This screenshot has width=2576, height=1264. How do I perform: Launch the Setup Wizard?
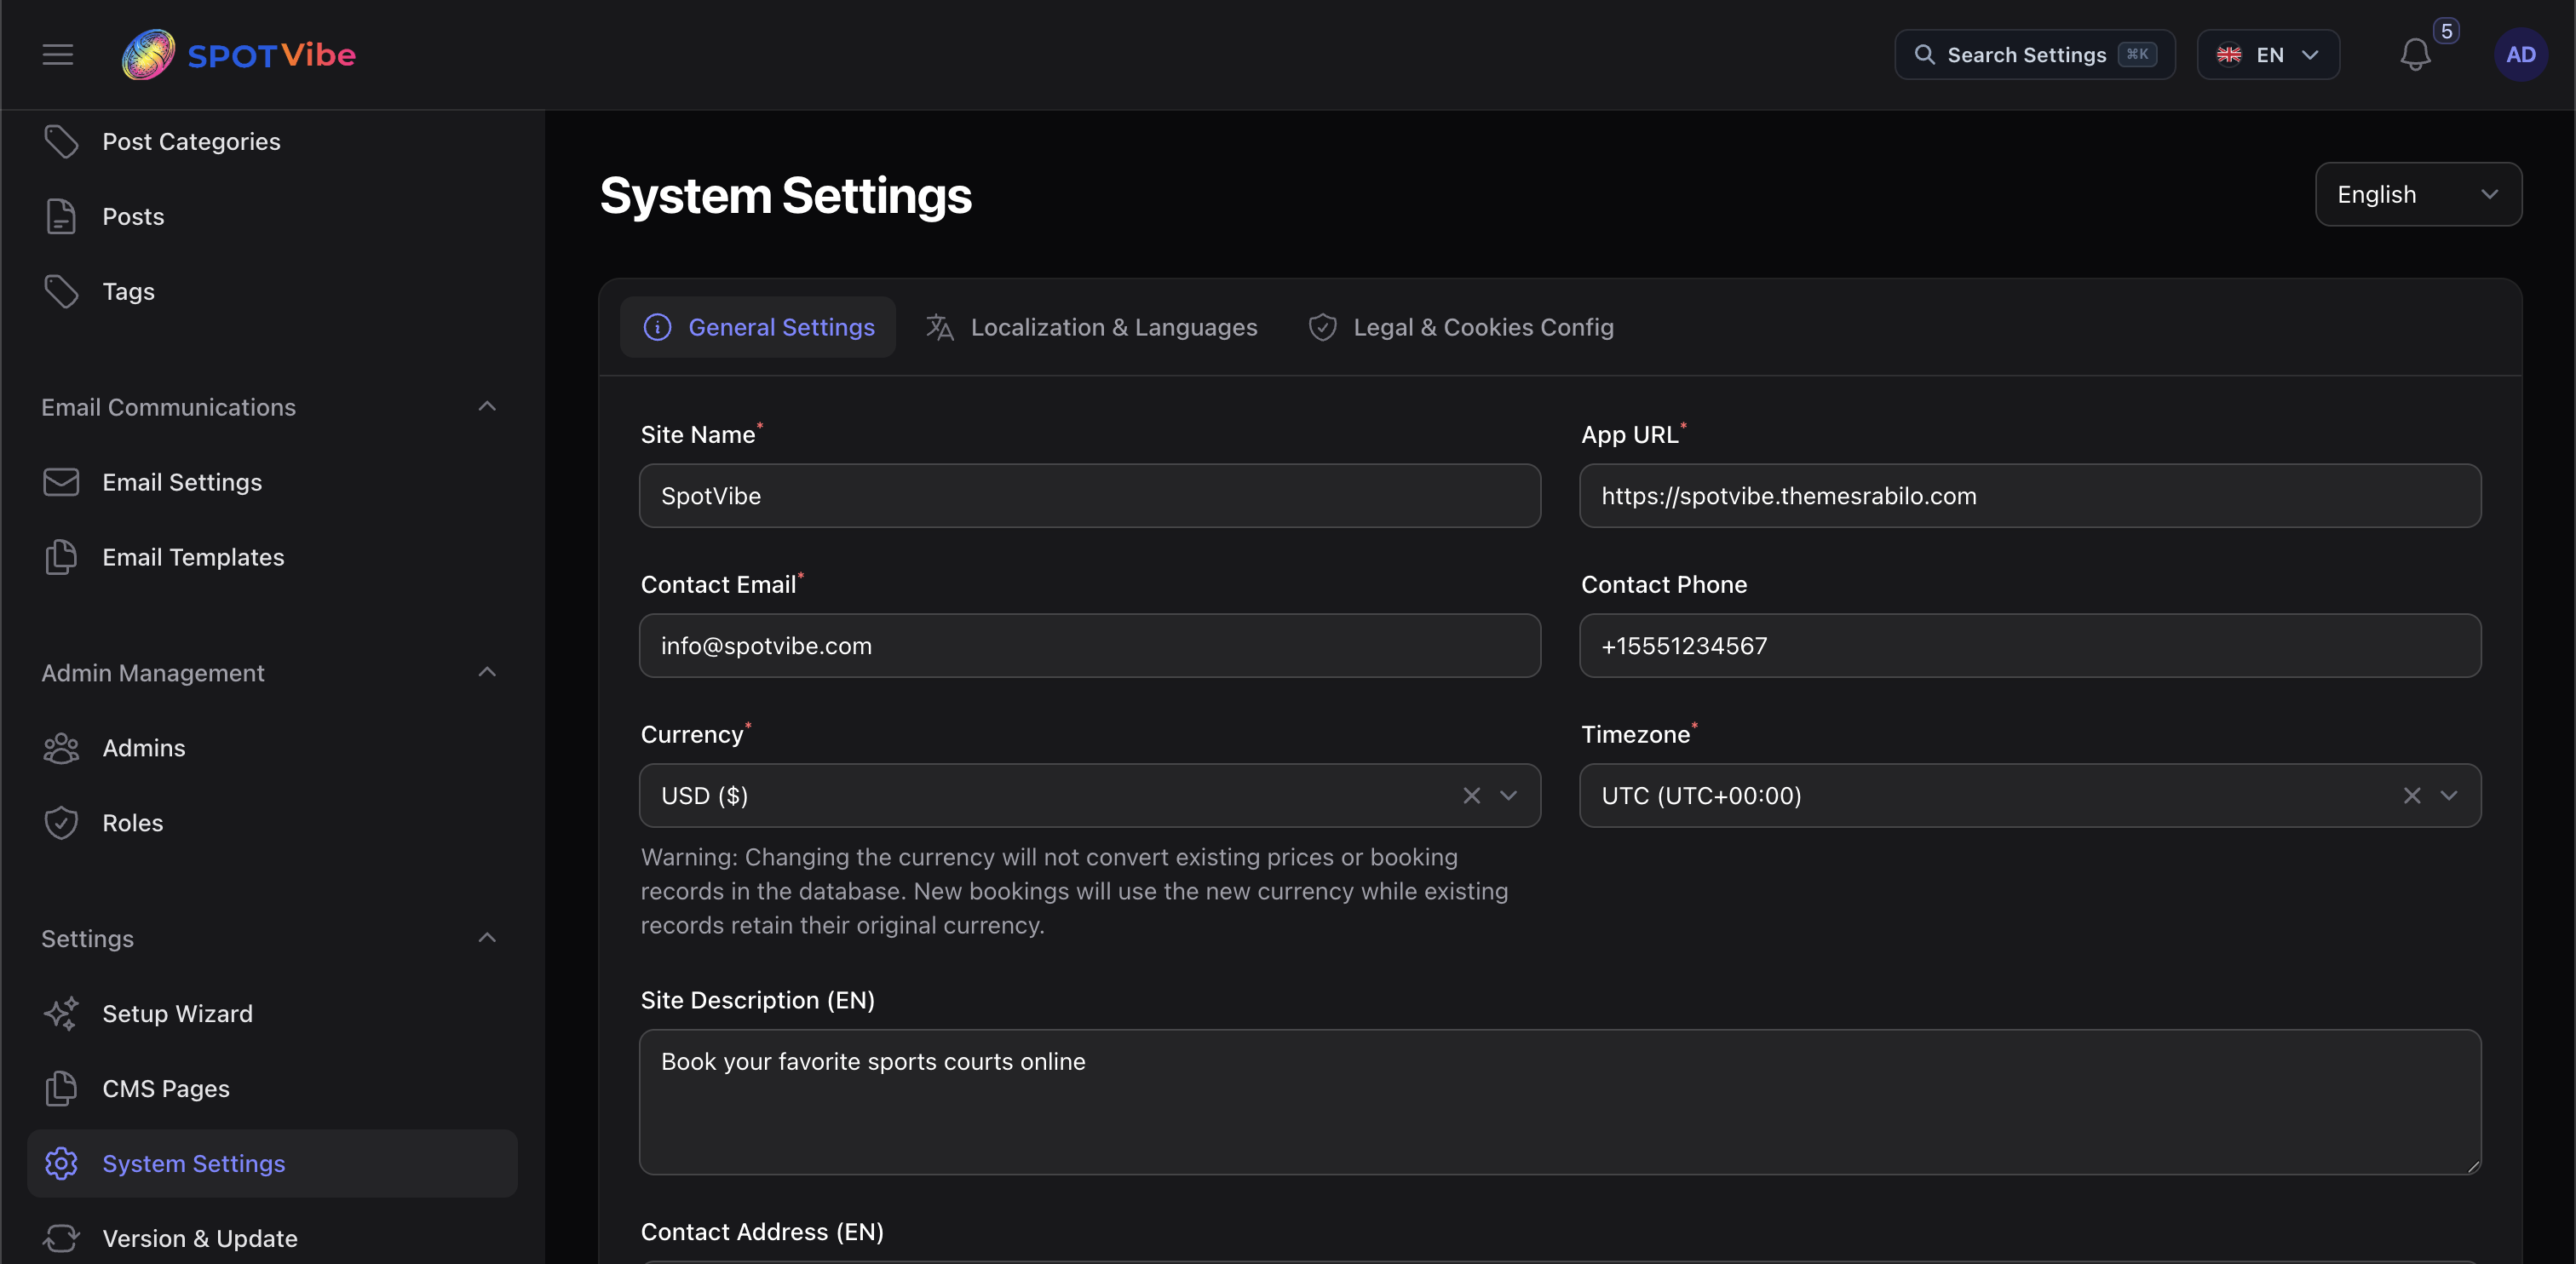coord(272,1013)
